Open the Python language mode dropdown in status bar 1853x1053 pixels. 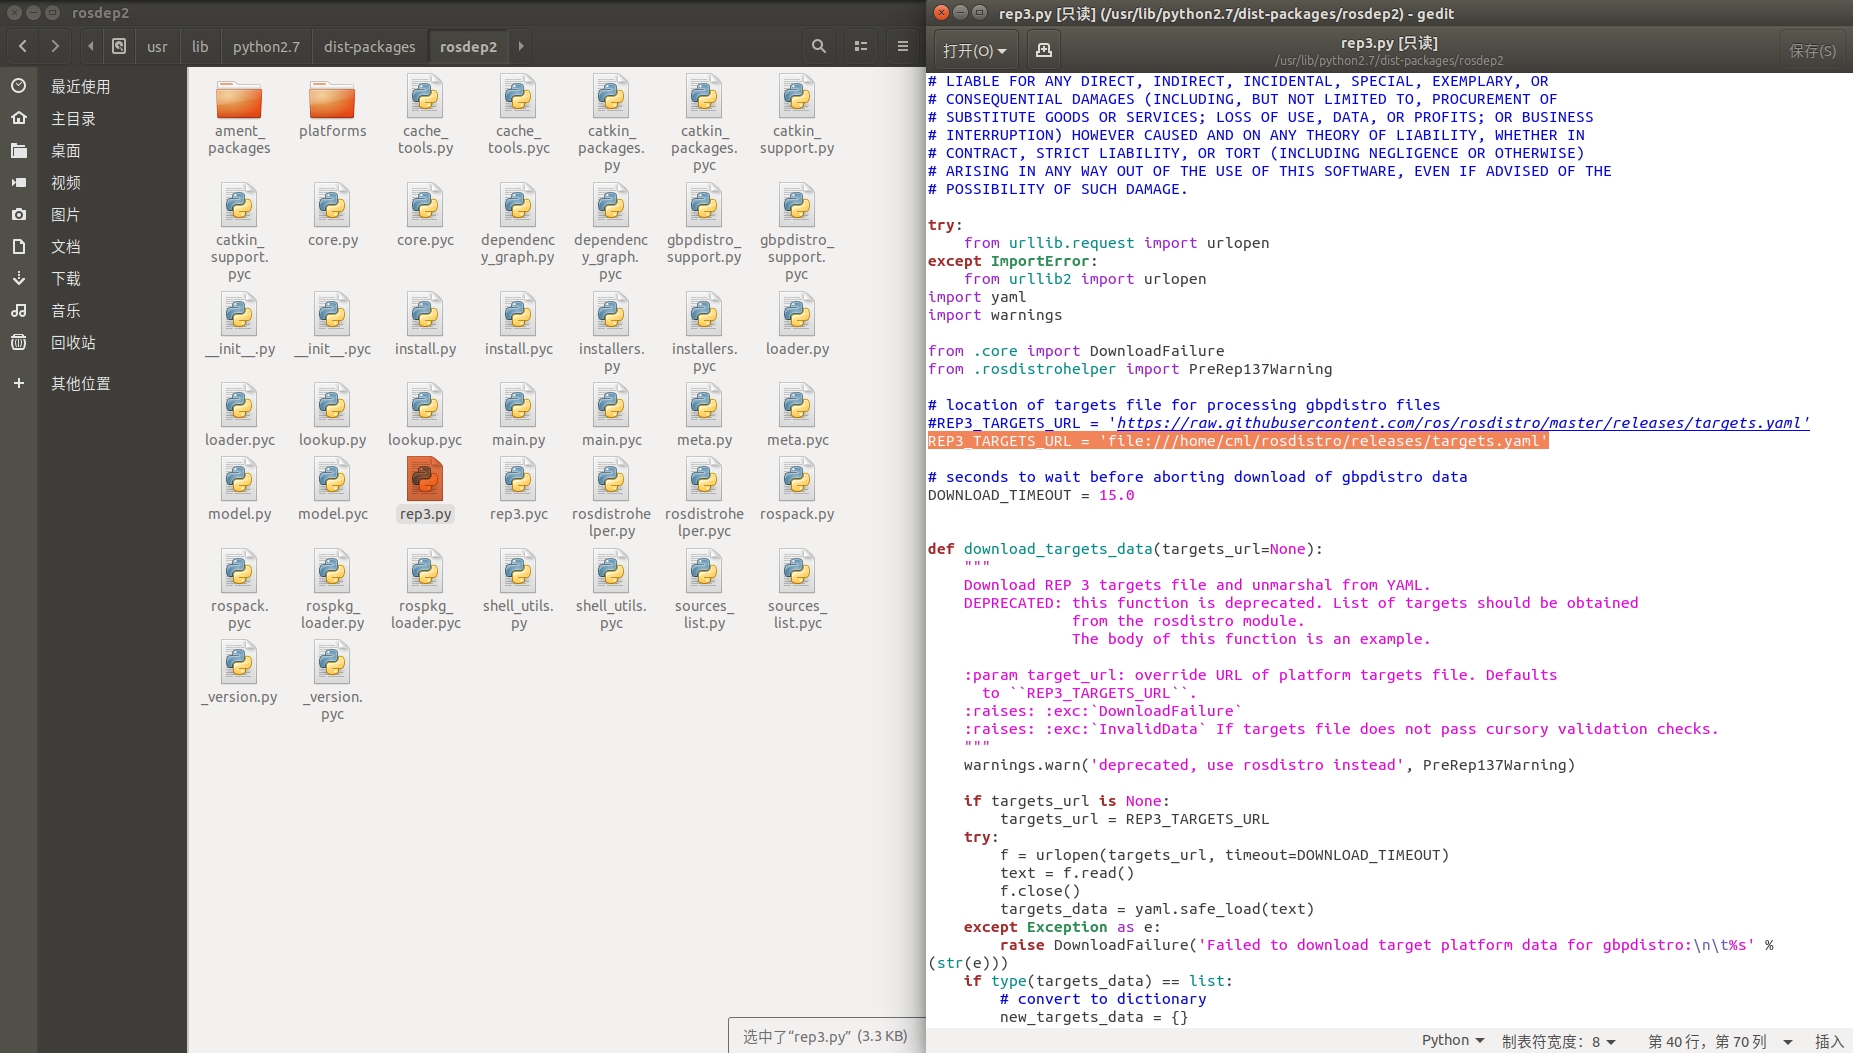click(x=1450, y=1040)
